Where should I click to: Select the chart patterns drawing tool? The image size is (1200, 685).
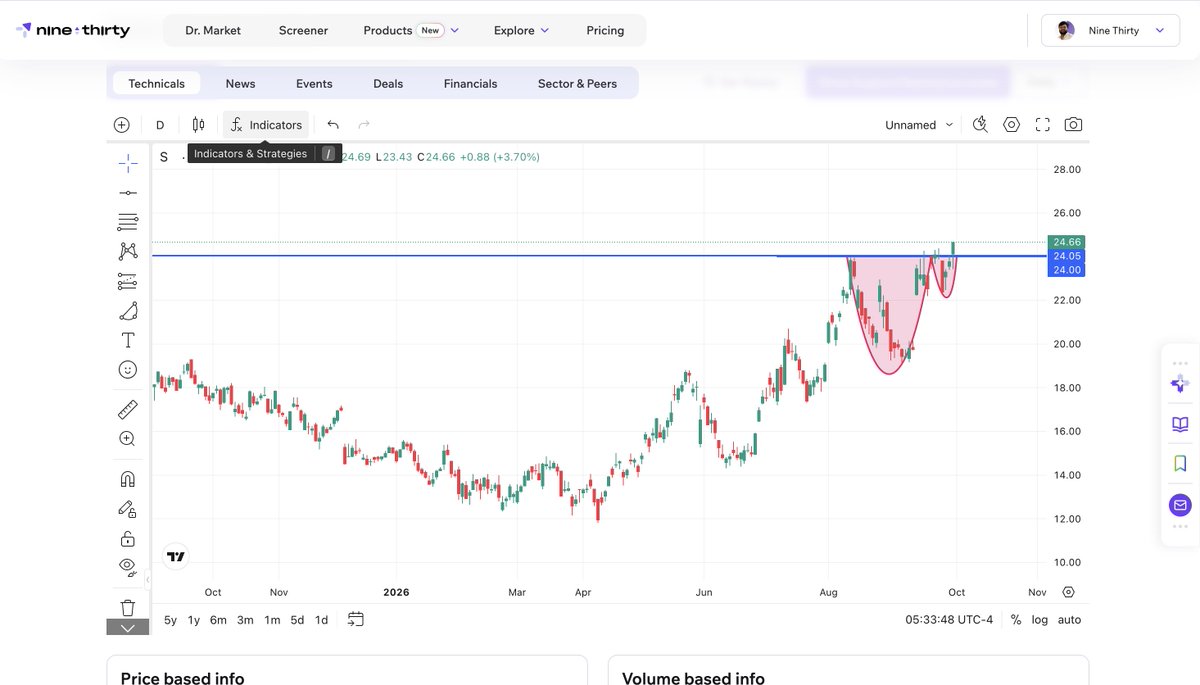pos(128,251)
